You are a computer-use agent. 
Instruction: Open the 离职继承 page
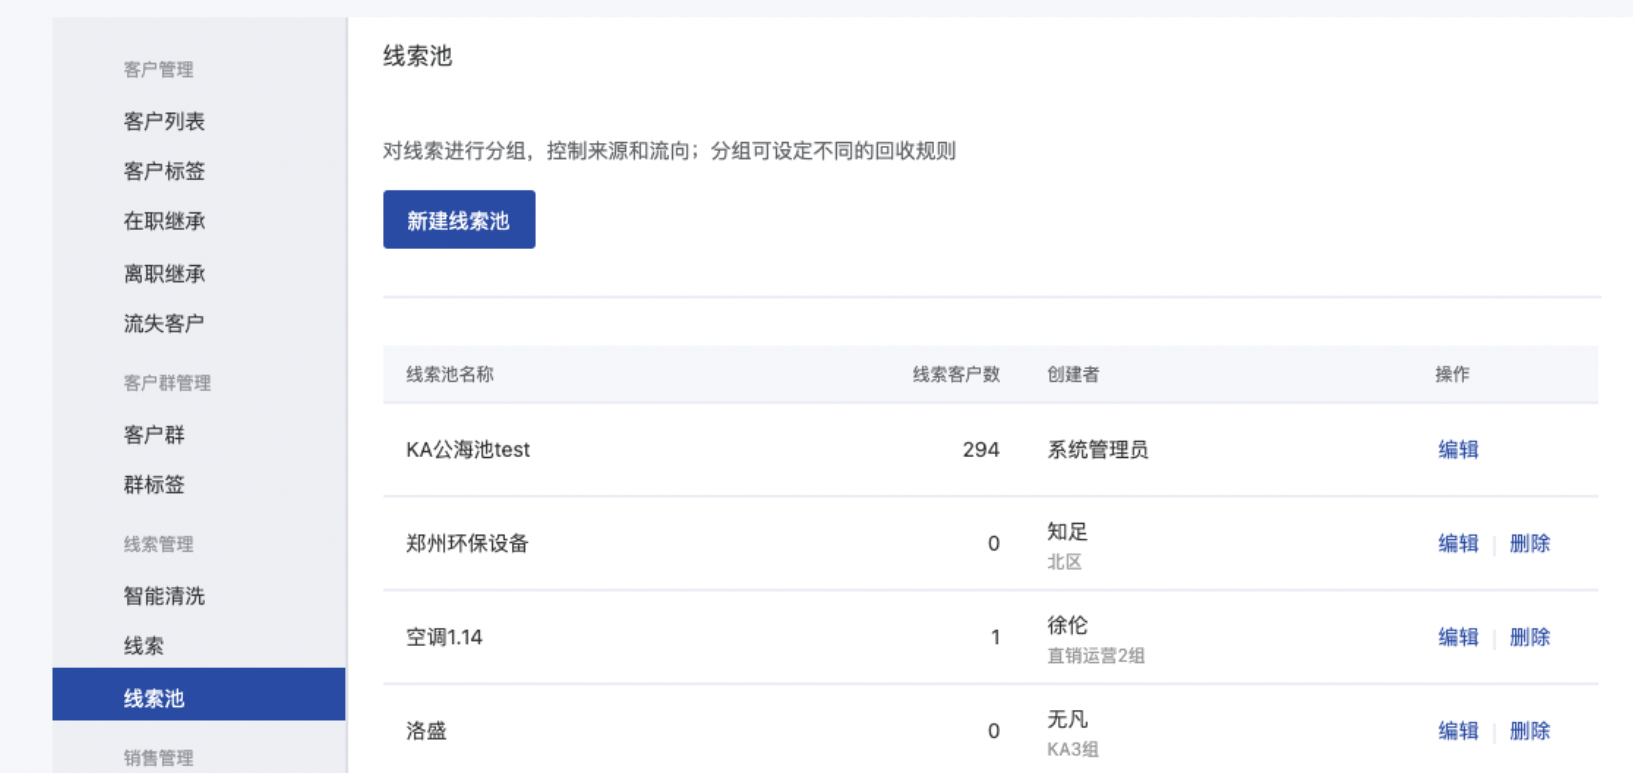tap(164, 274)
